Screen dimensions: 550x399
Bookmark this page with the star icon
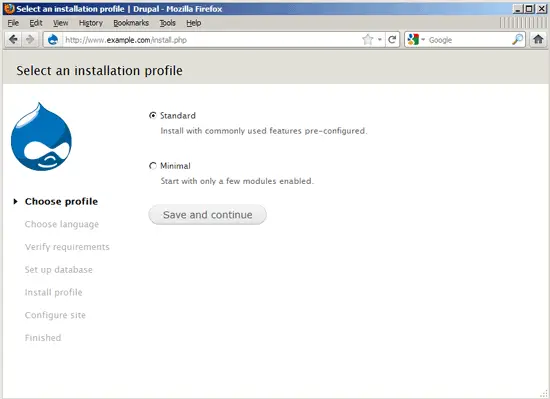click(x=367, y=40)
